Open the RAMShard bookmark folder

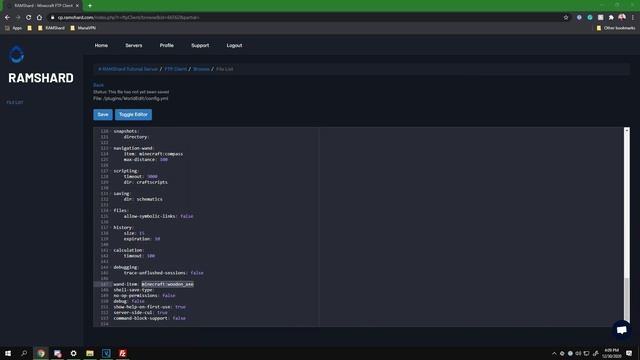[x=51, y=28]
